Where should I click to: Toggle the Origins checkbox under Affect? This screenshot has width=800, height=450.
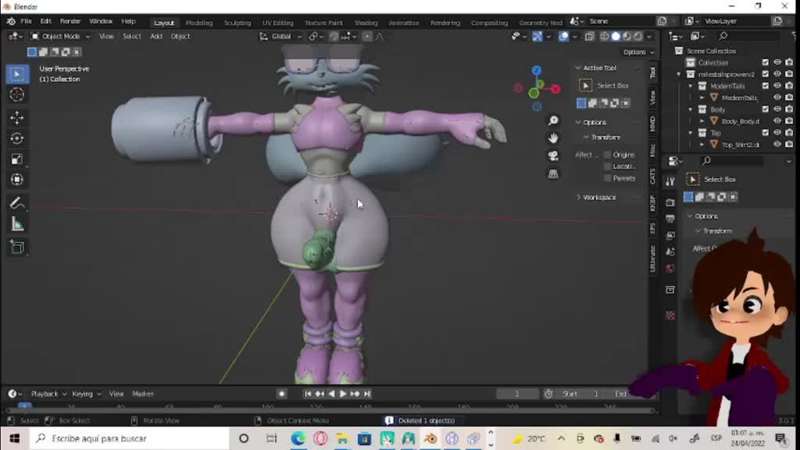coord(607,155)
